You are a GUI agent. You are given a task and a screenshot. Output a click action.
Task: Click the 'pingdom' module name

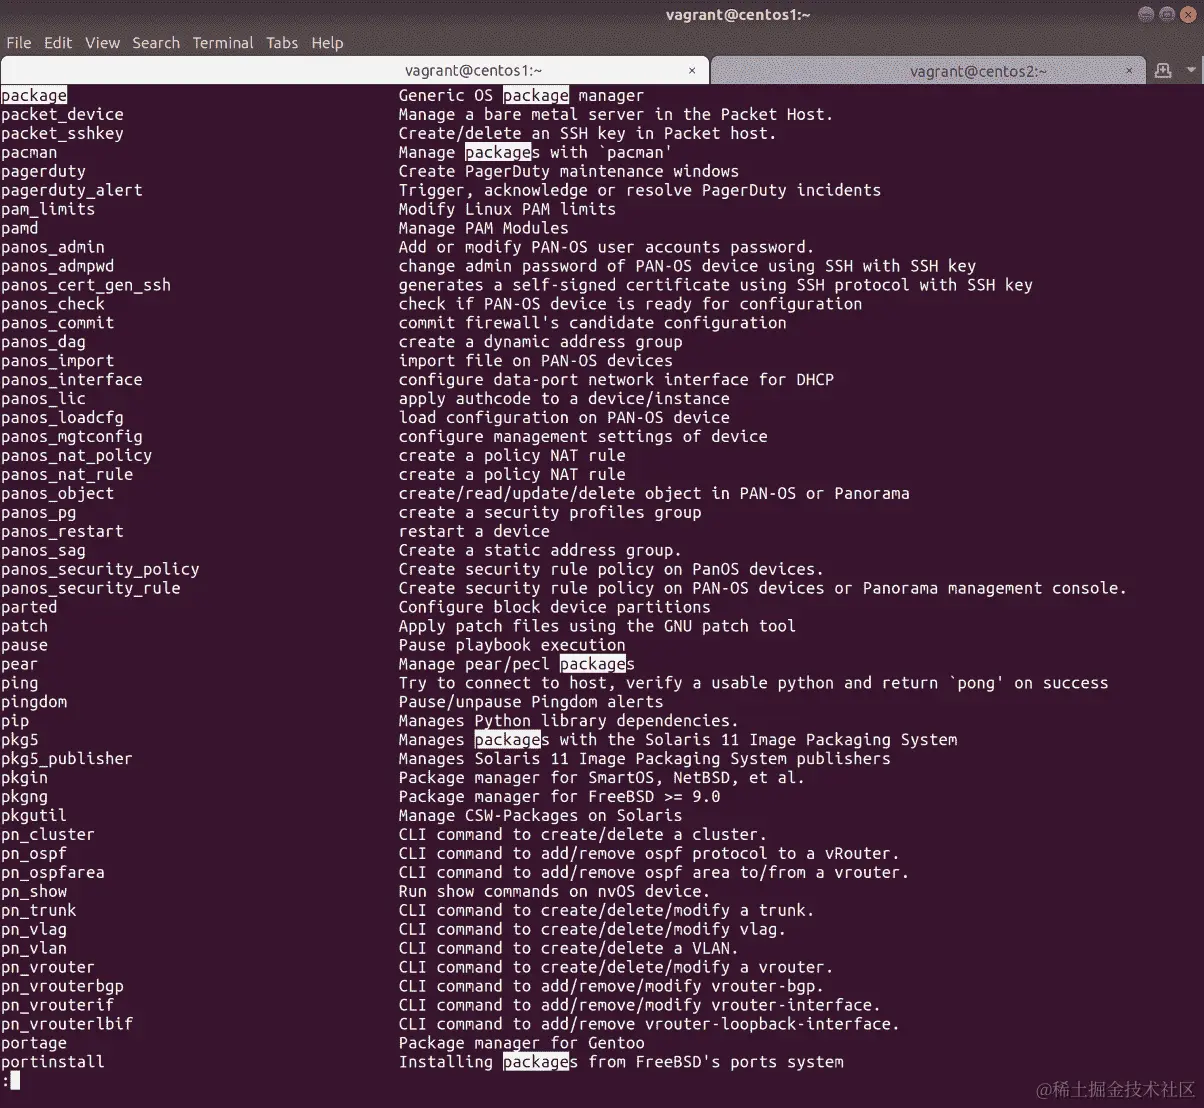tap(34, 703)
